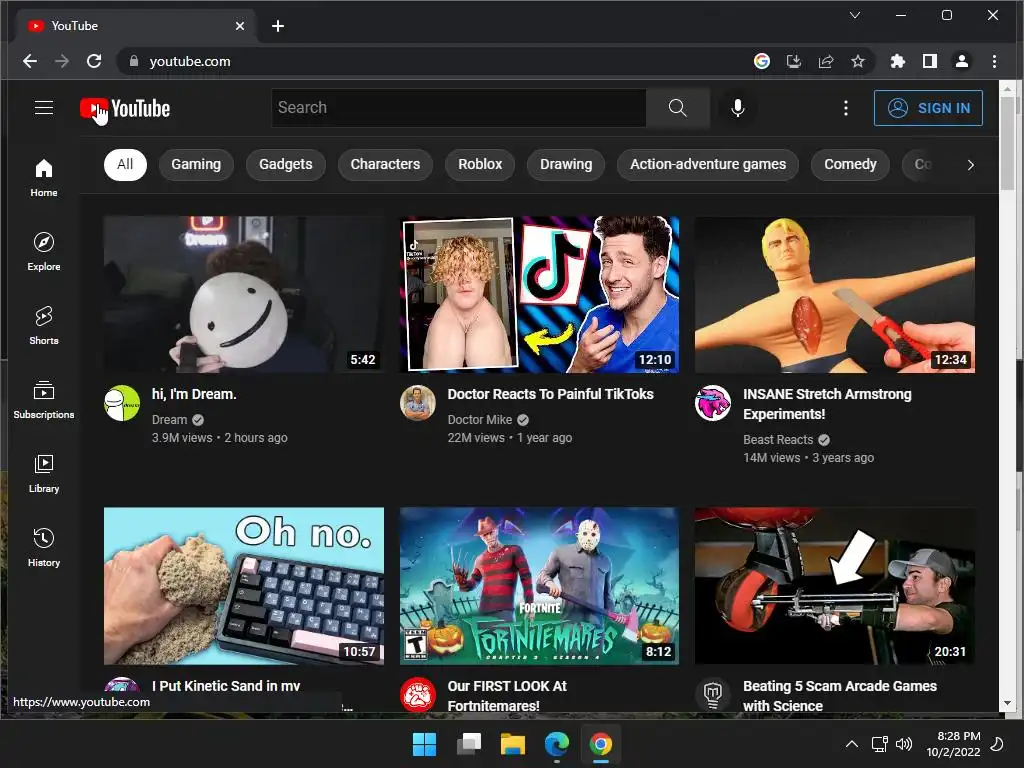This screenshot has height=768, width=1024.
Task: Open Chrome three-dot menu
Action: point(995,61)
